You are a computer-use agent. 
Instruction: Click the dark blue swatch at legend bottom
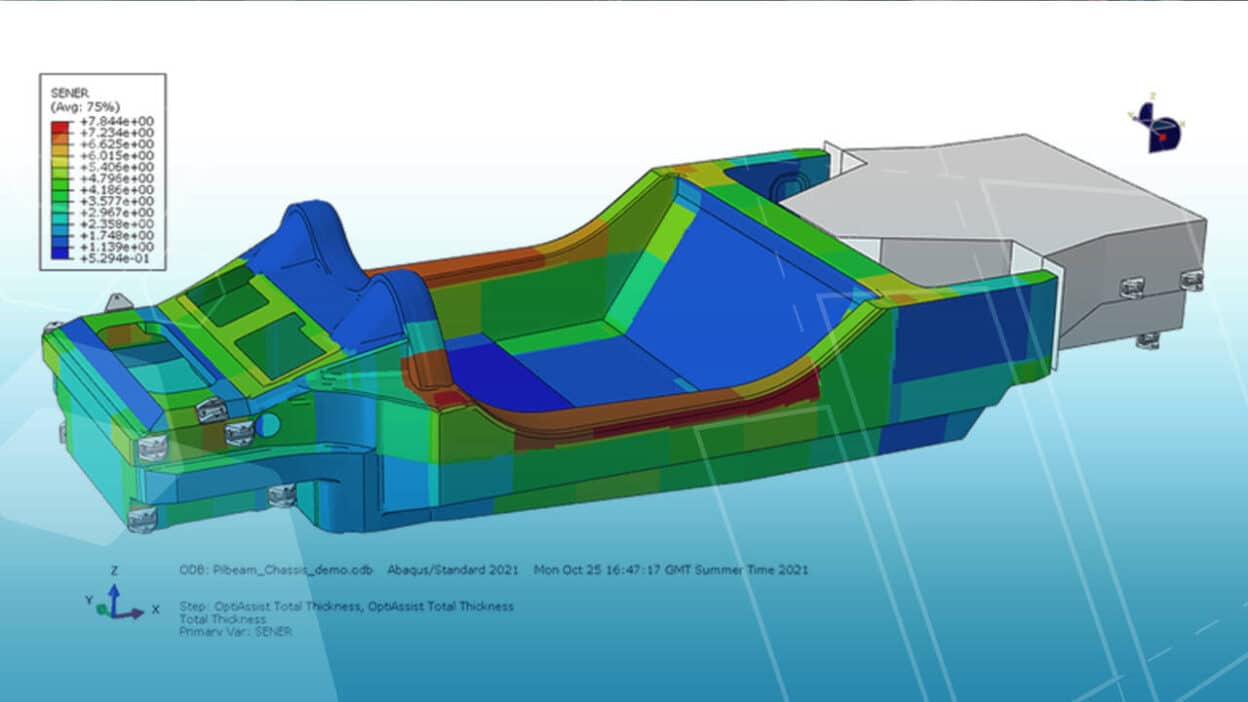click(x=58, y=252)
